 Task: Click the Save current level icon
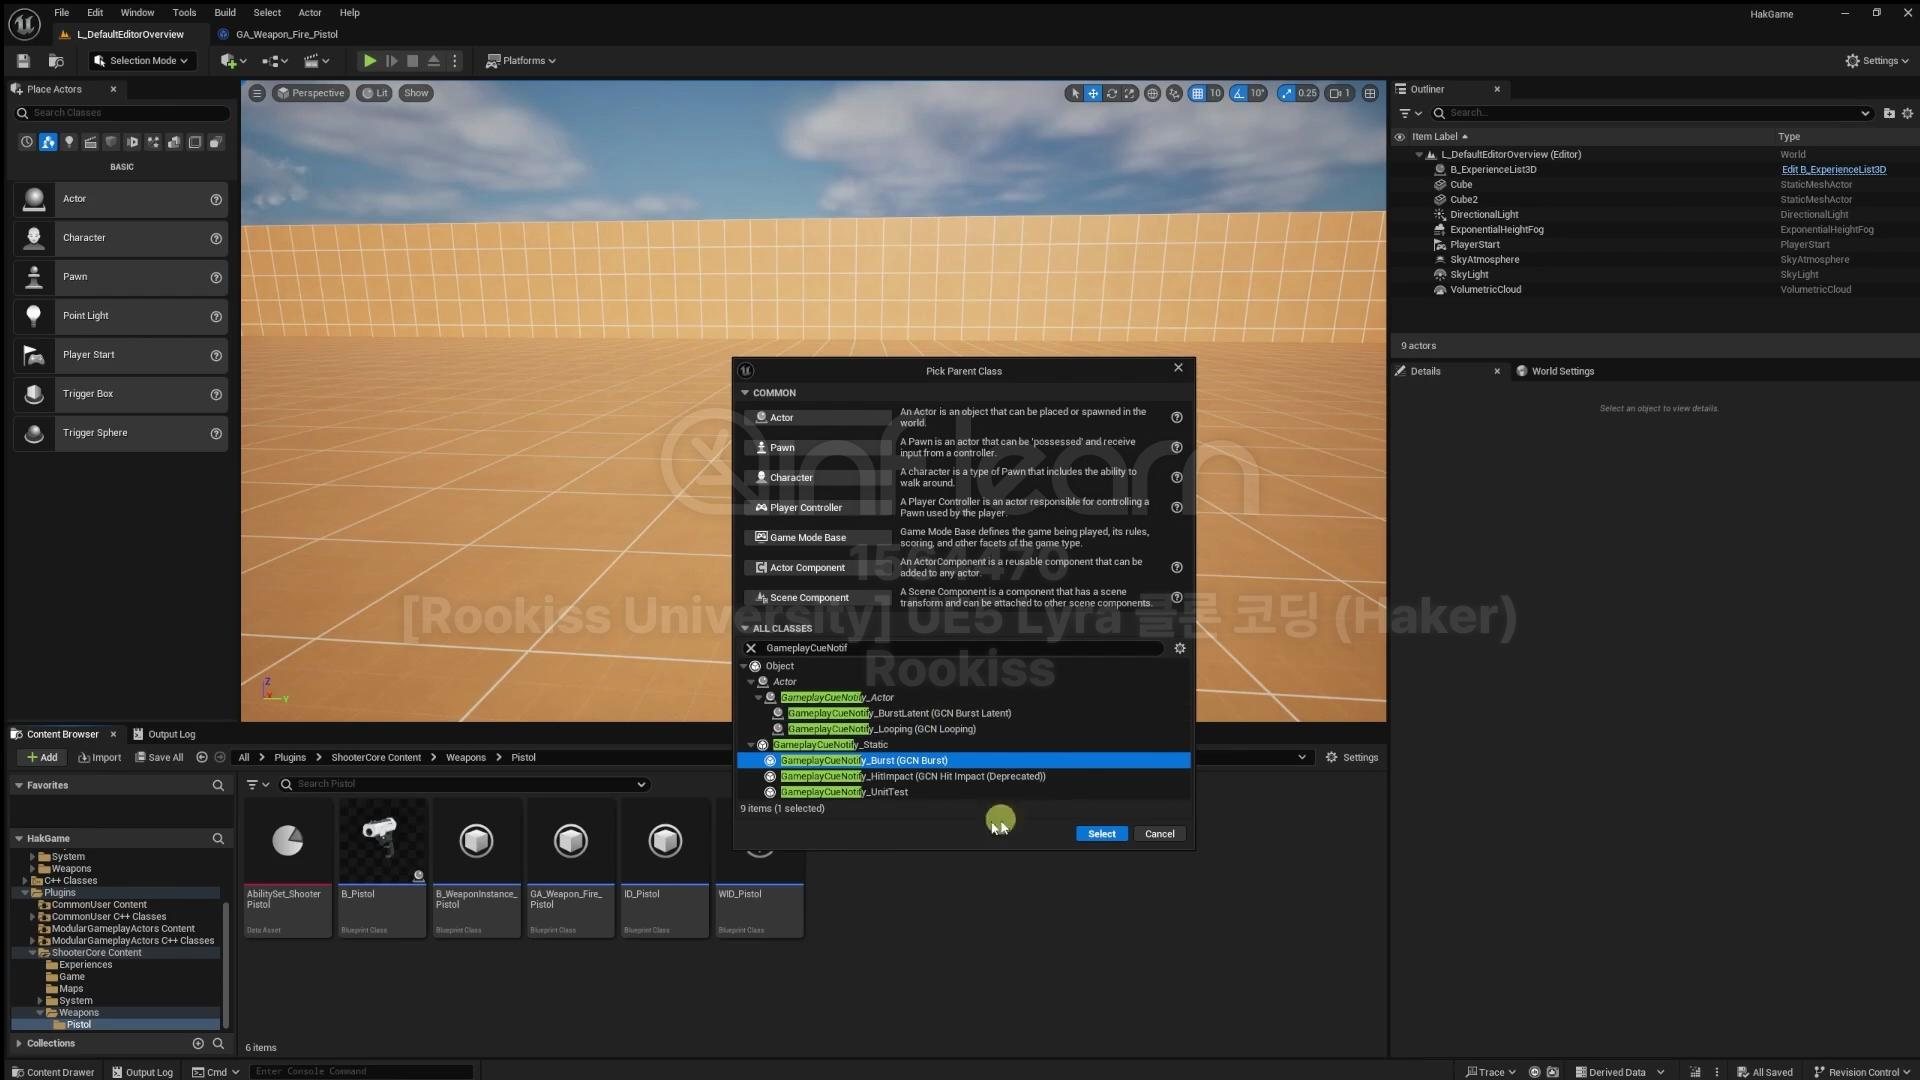[x=23, y=61]
